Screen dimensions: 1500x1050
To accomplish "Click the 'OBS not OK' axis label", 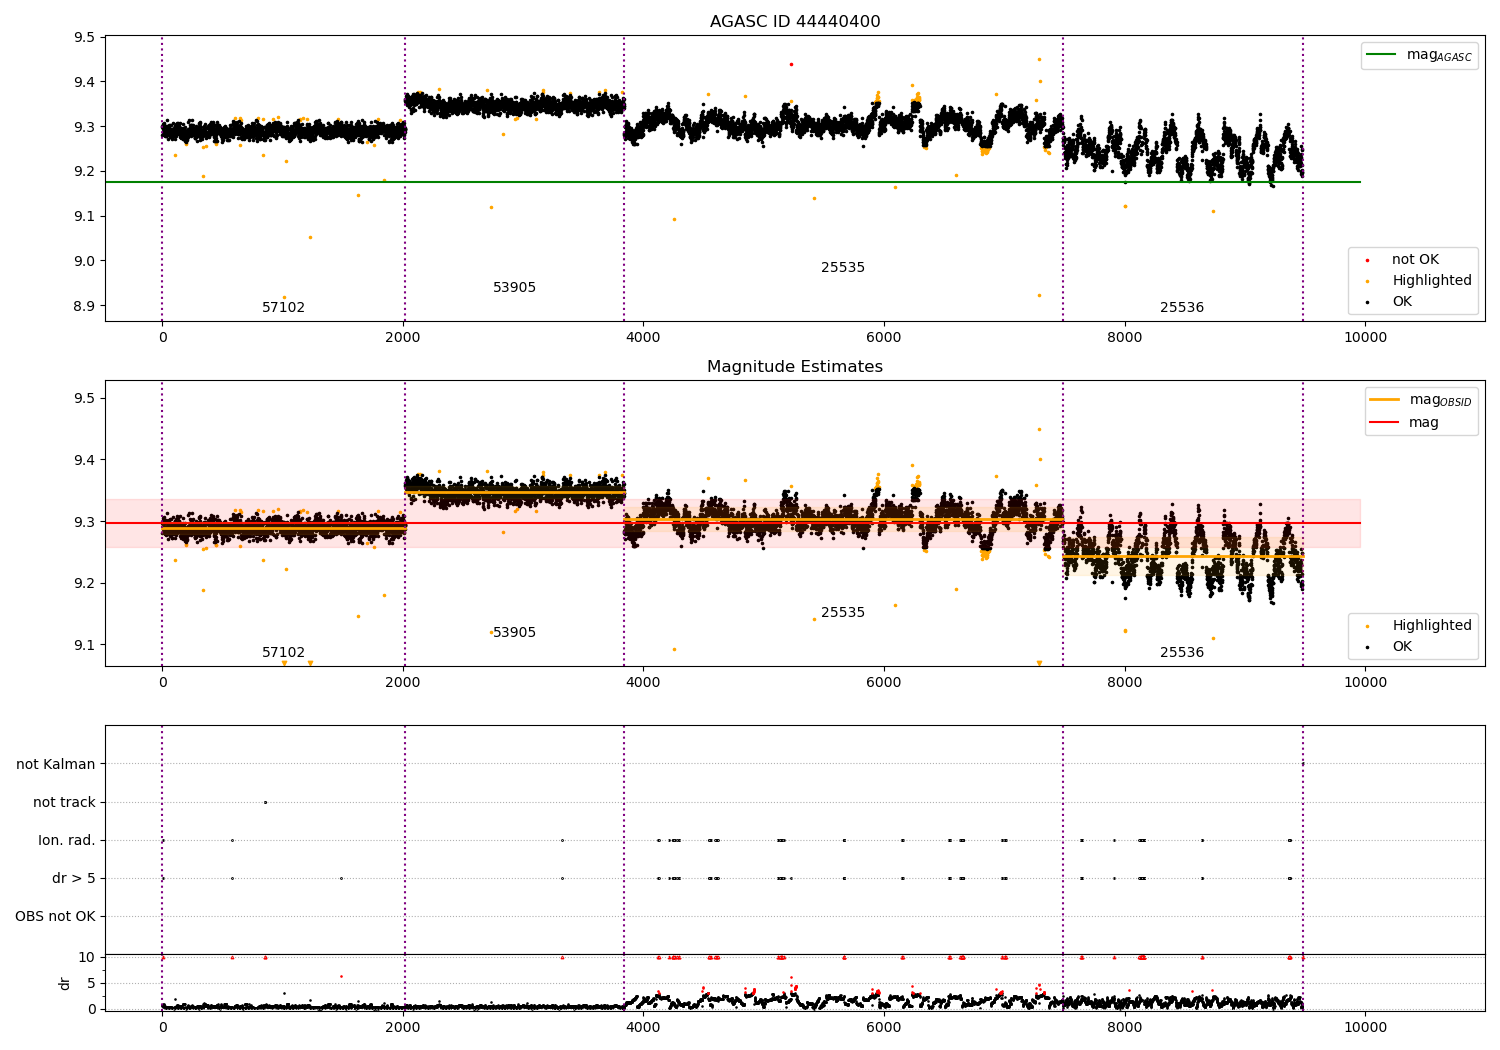I will (56, 917).
